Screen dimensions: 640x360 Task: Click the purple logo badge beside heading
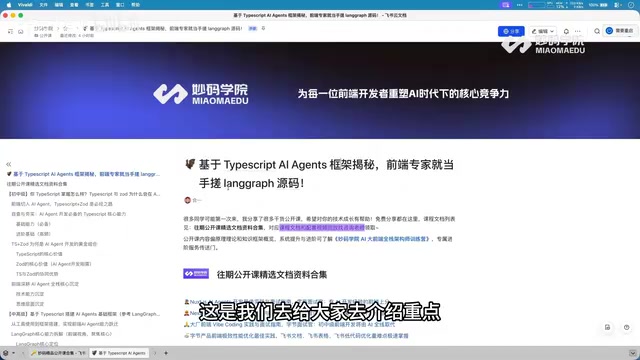pos(196,274)
